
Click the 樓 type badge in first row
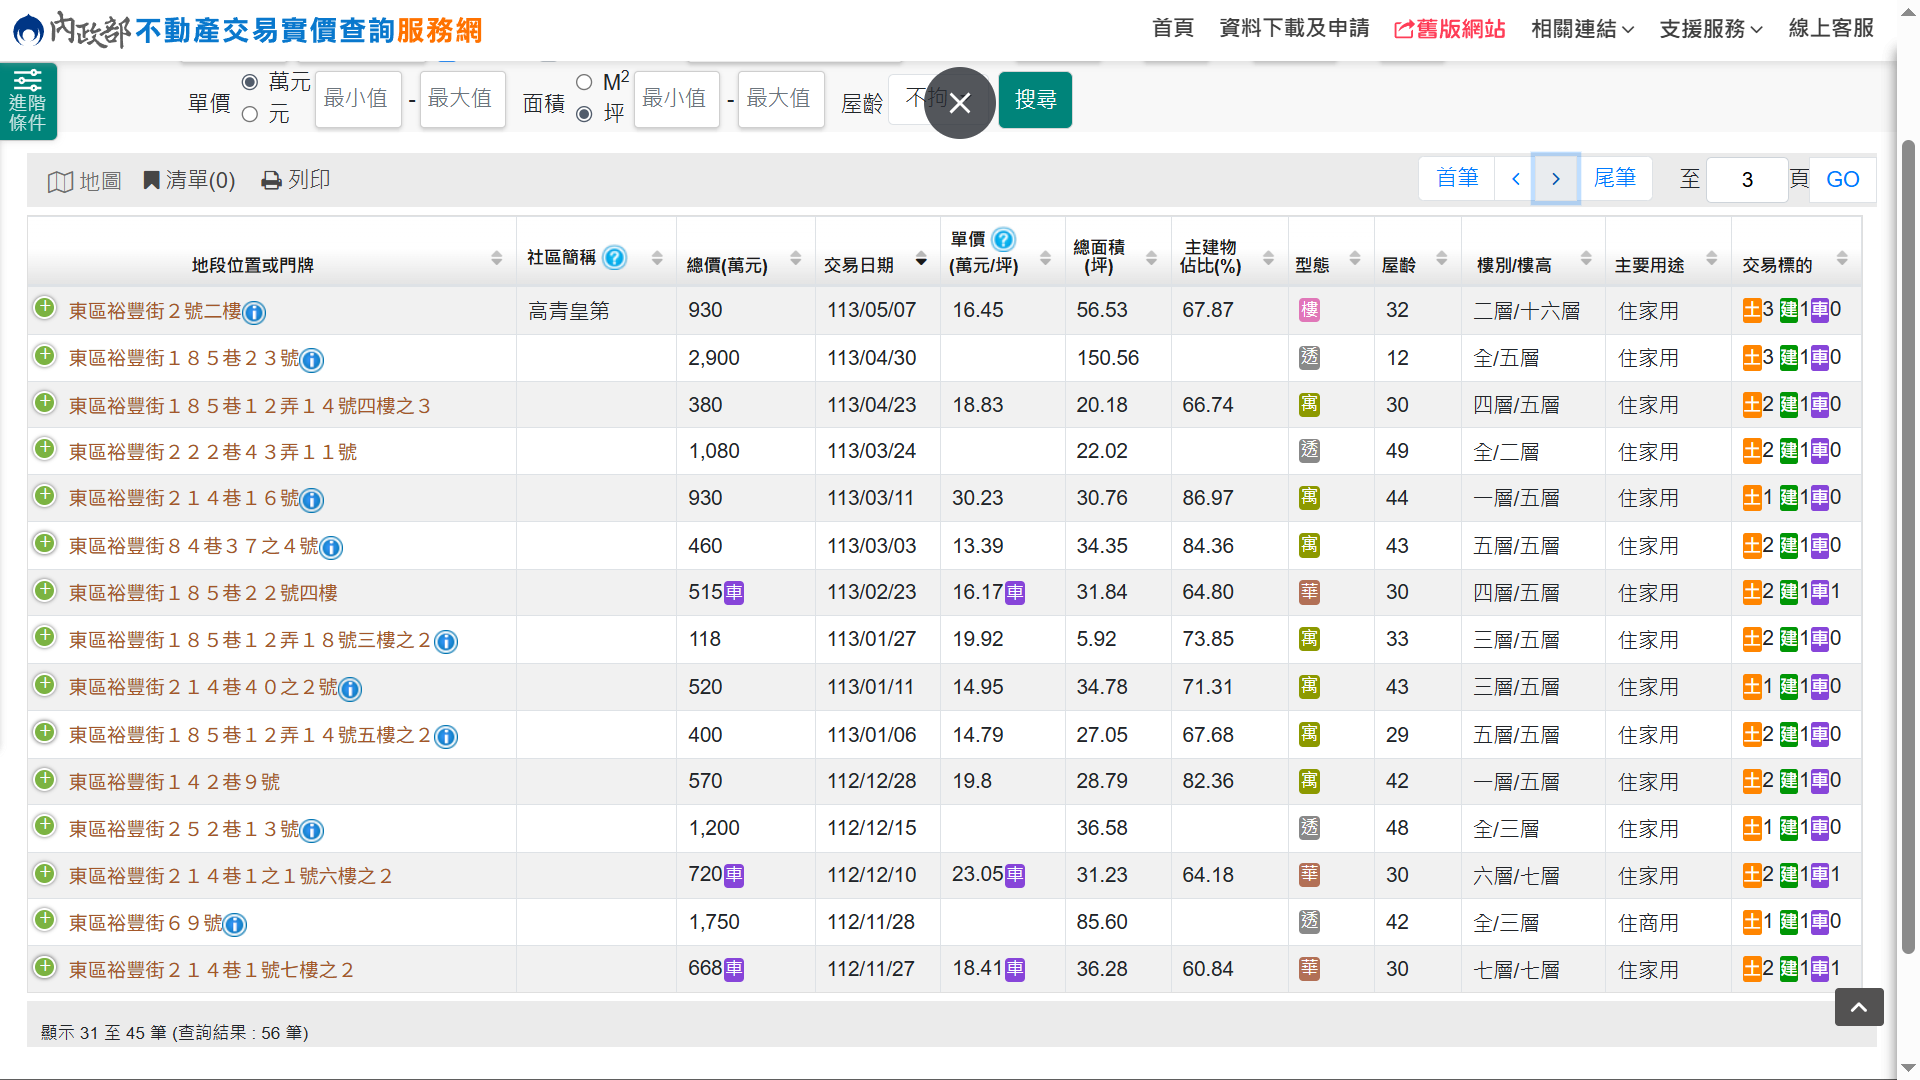[1309, 310]
